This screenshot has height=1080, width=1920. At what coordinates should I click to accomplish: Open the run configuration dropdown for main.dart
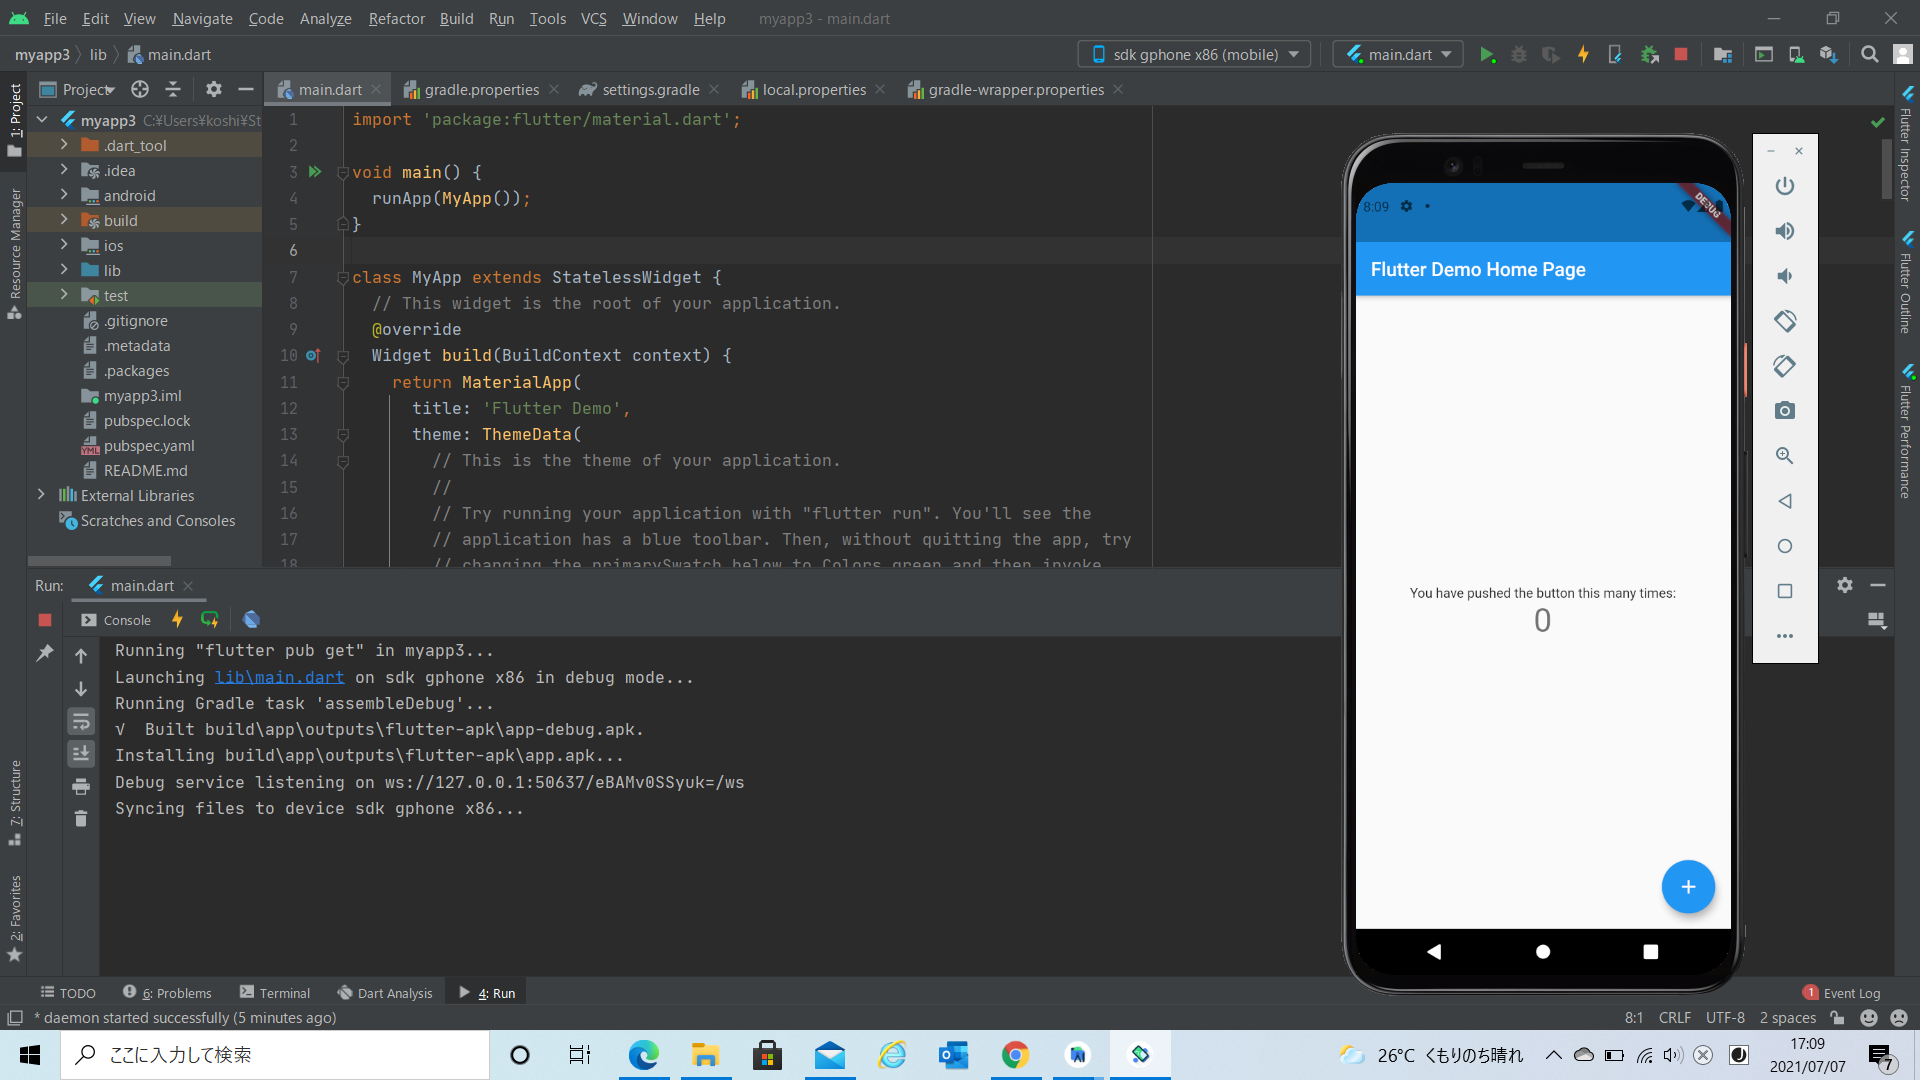1398,54
